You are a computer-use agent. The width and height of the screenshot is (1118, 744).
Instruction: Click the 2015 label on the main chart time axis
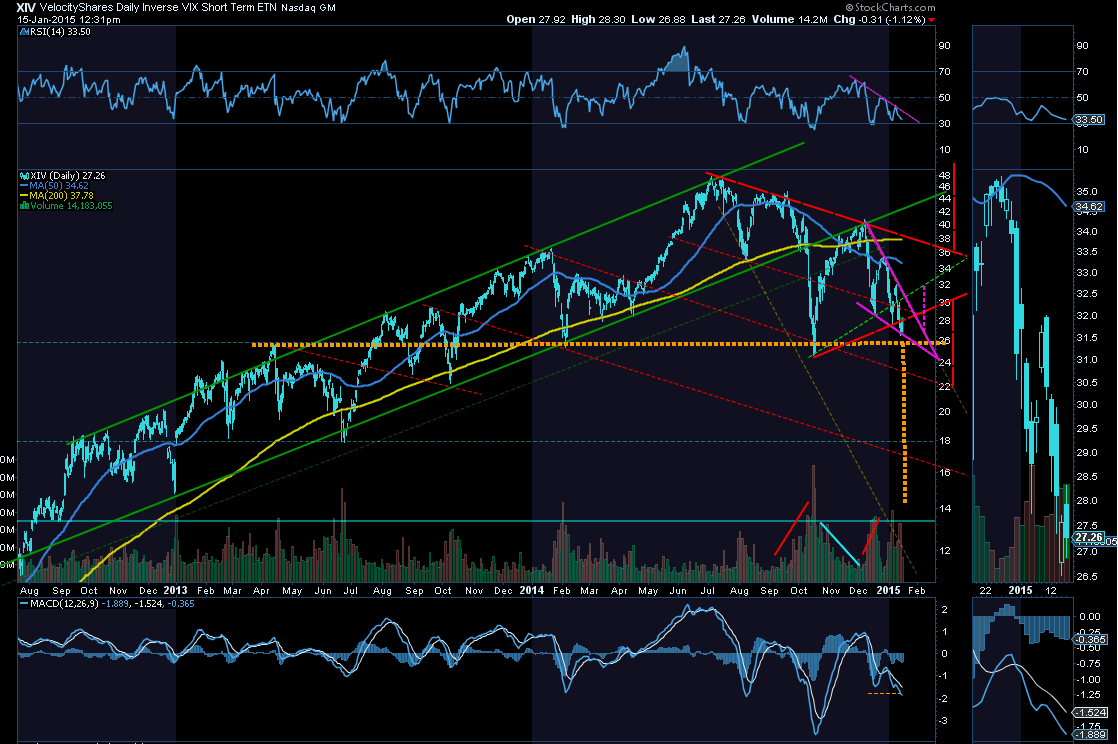(888, 590)
